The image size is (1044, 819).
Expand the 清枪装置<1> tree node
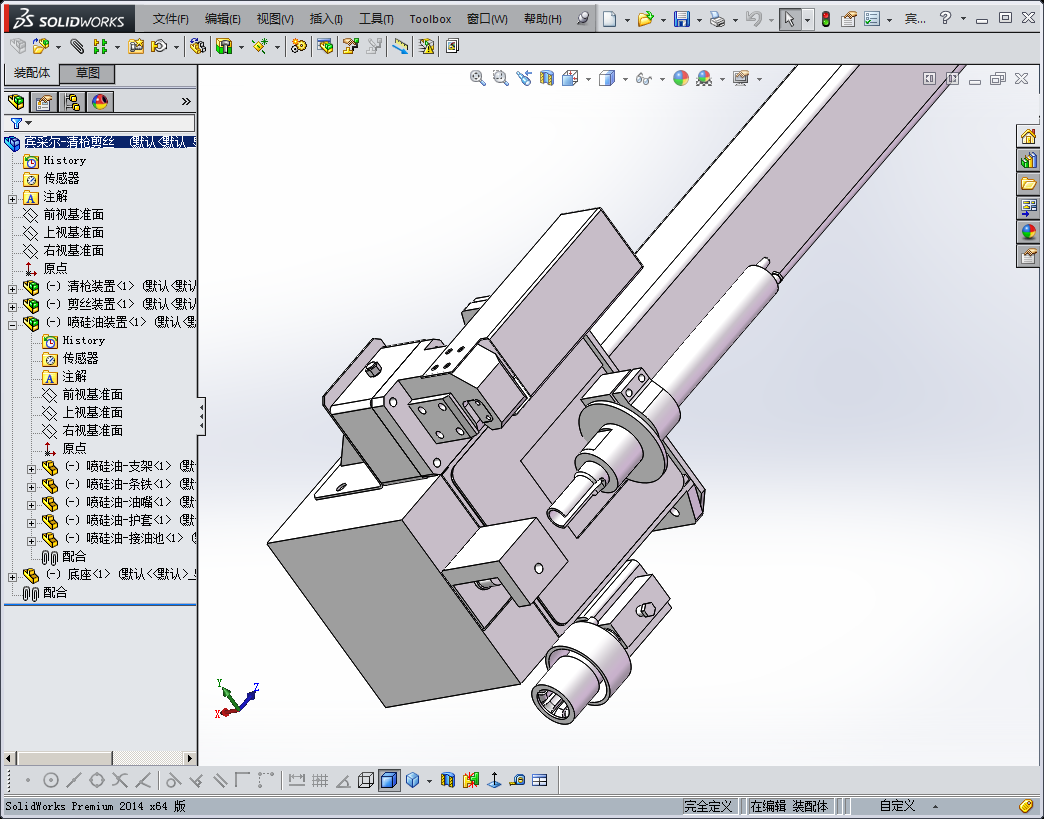(x=13, y=289)
